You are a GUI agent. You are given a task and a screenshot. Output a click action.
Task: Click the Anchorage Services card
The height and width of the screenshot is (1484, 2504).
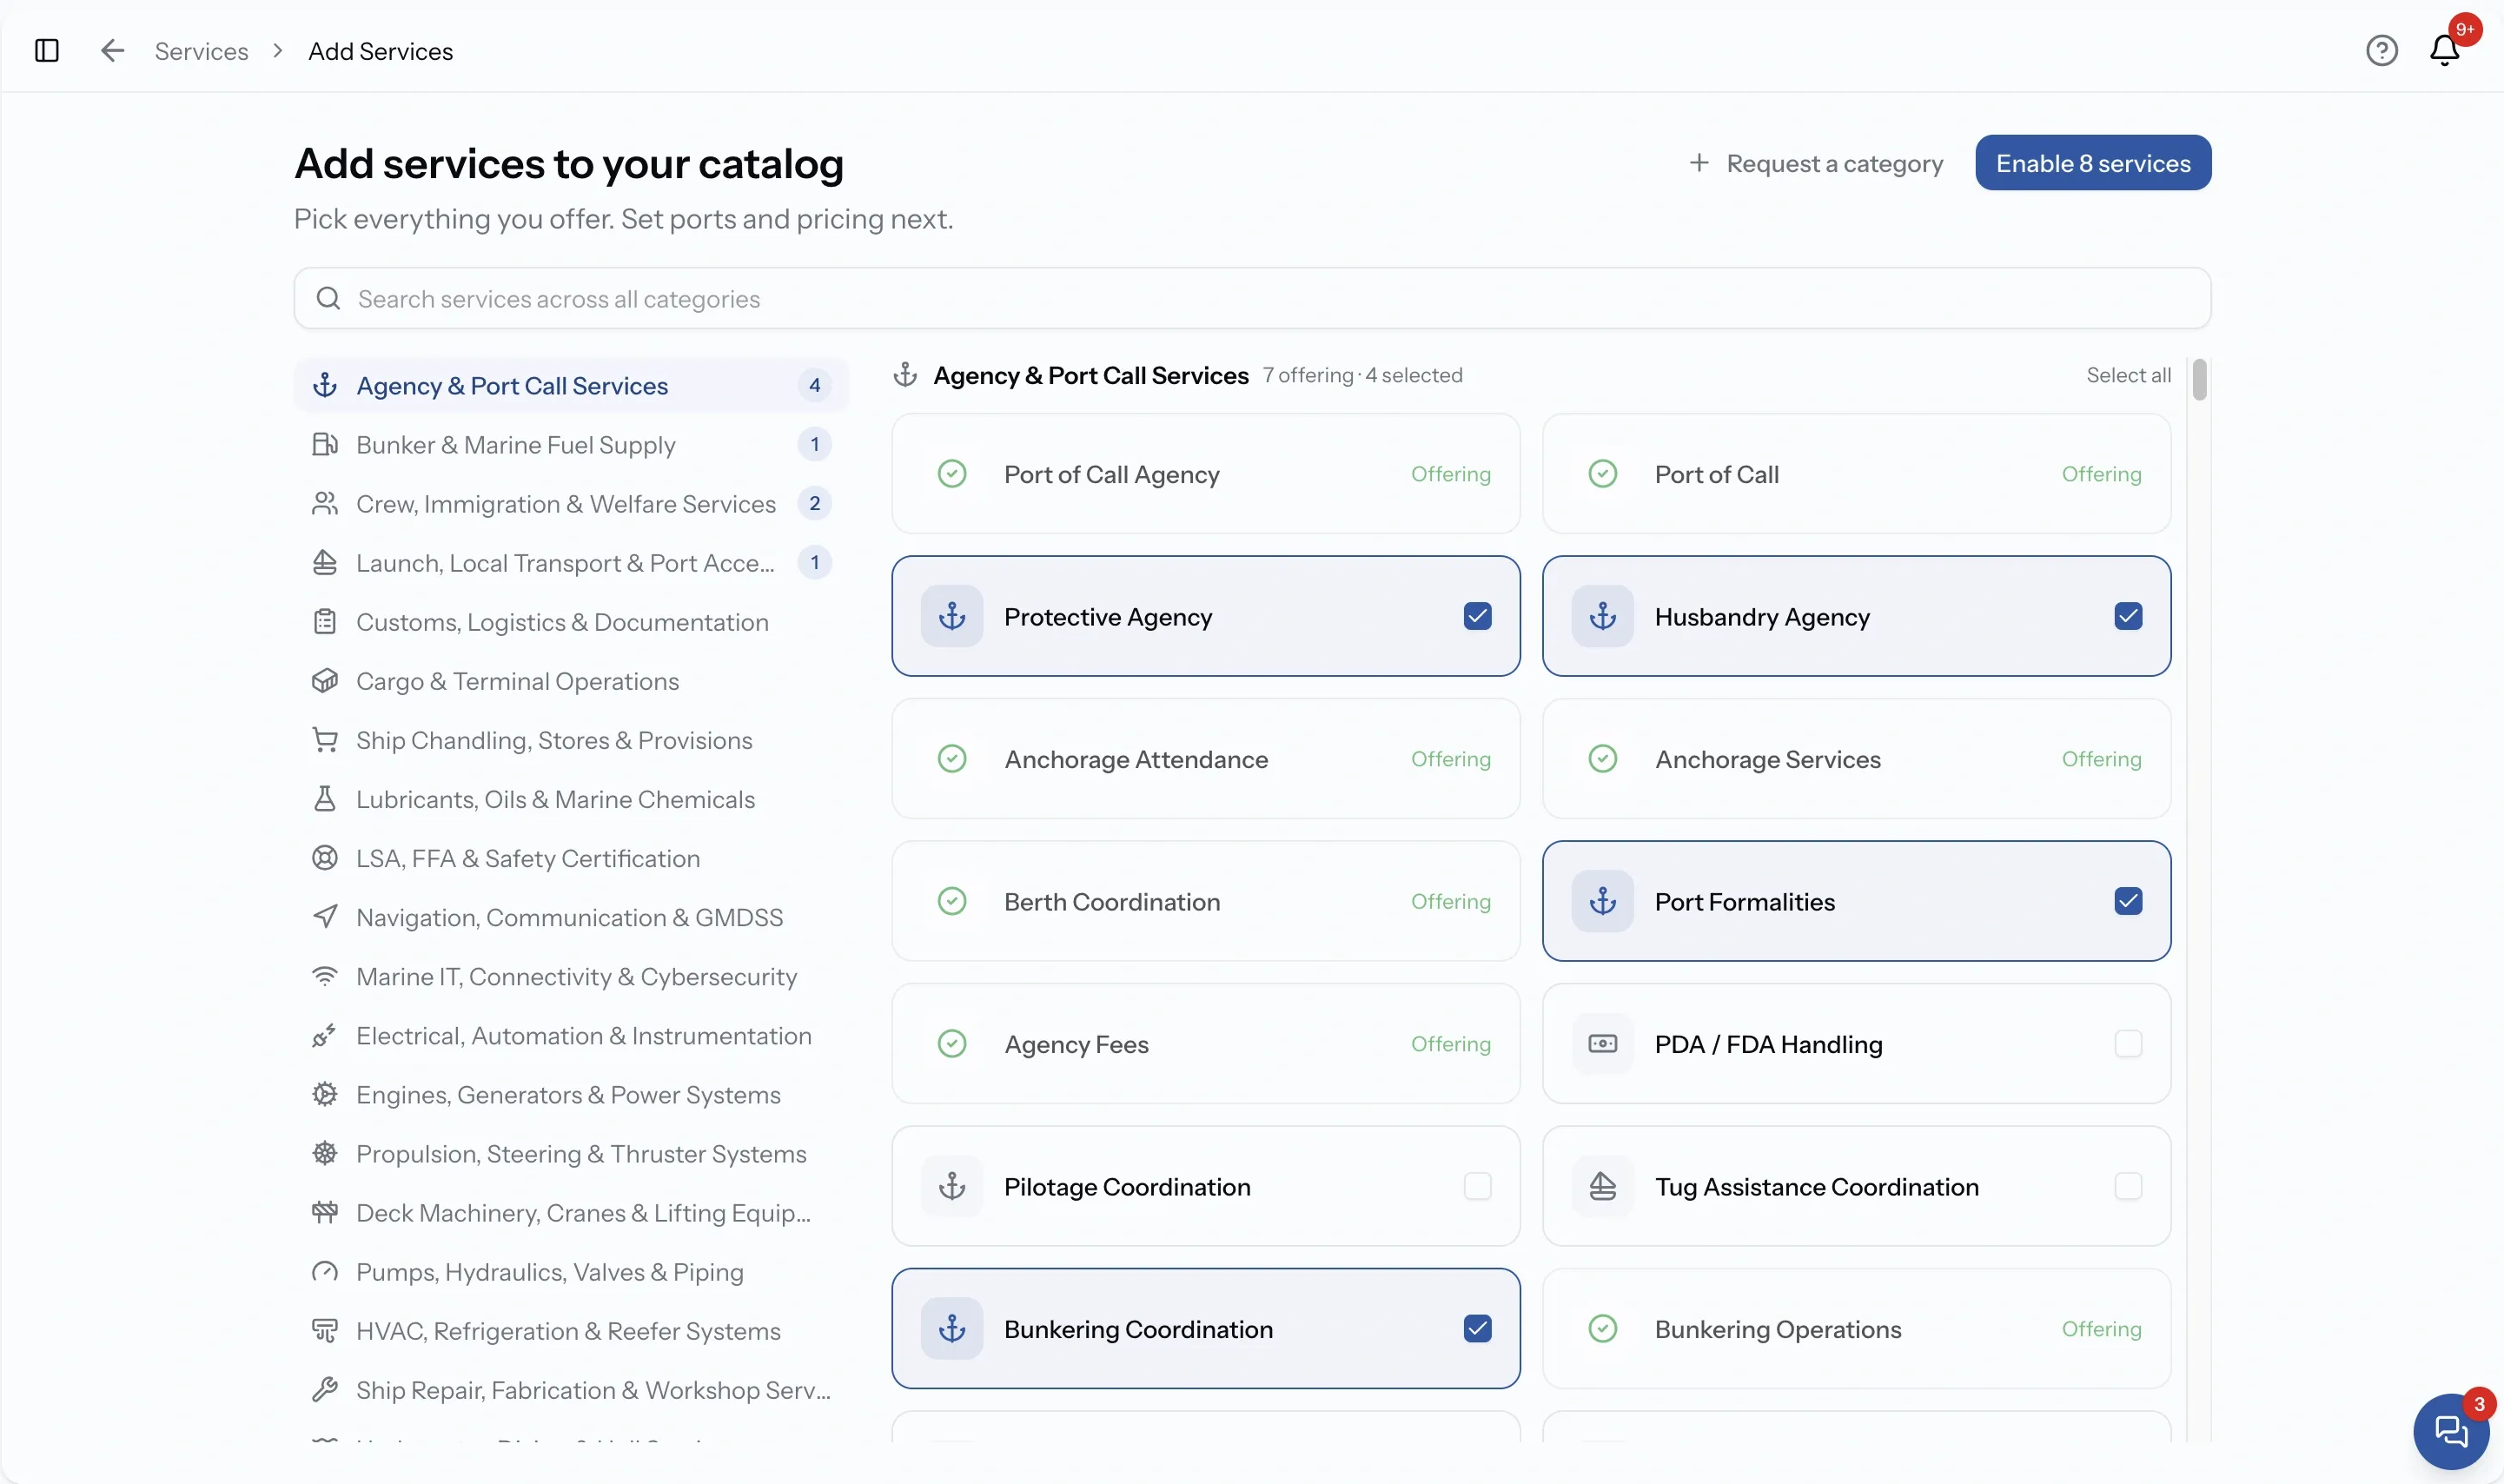[x=1856, y=759]
